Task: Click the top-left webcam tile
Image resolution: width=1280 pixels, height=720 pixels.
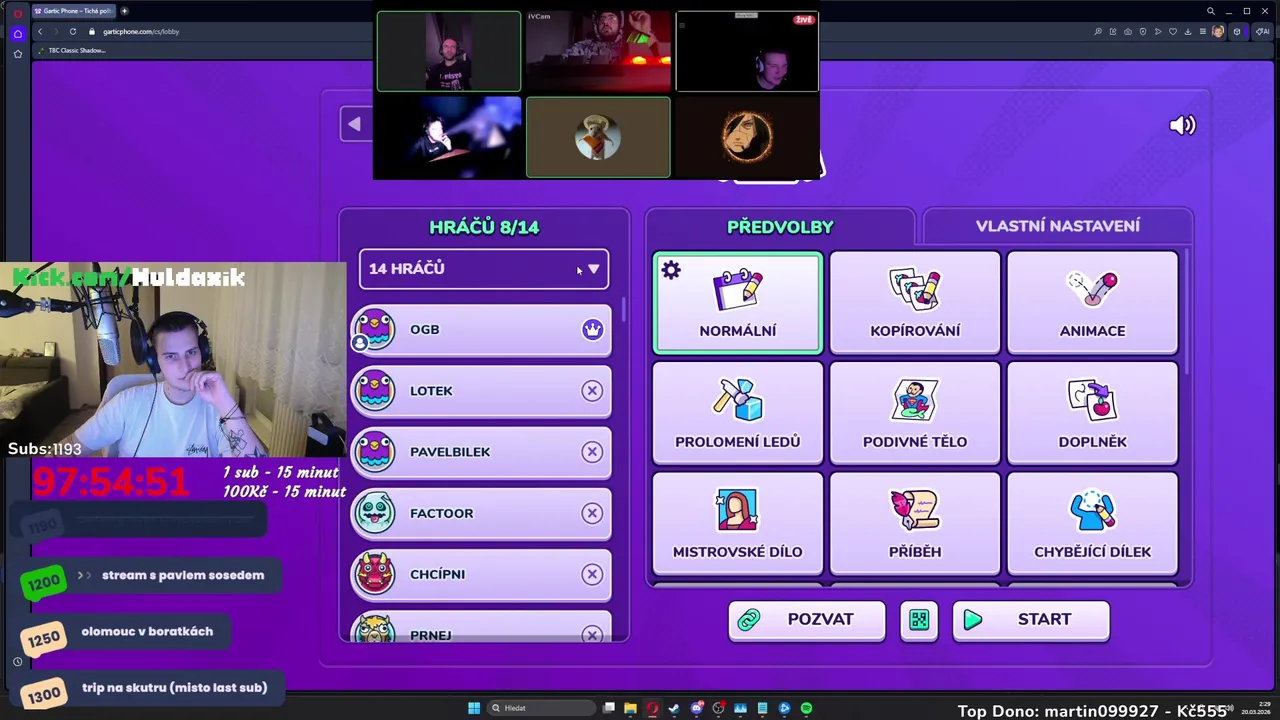Action: tap(448, 51)
